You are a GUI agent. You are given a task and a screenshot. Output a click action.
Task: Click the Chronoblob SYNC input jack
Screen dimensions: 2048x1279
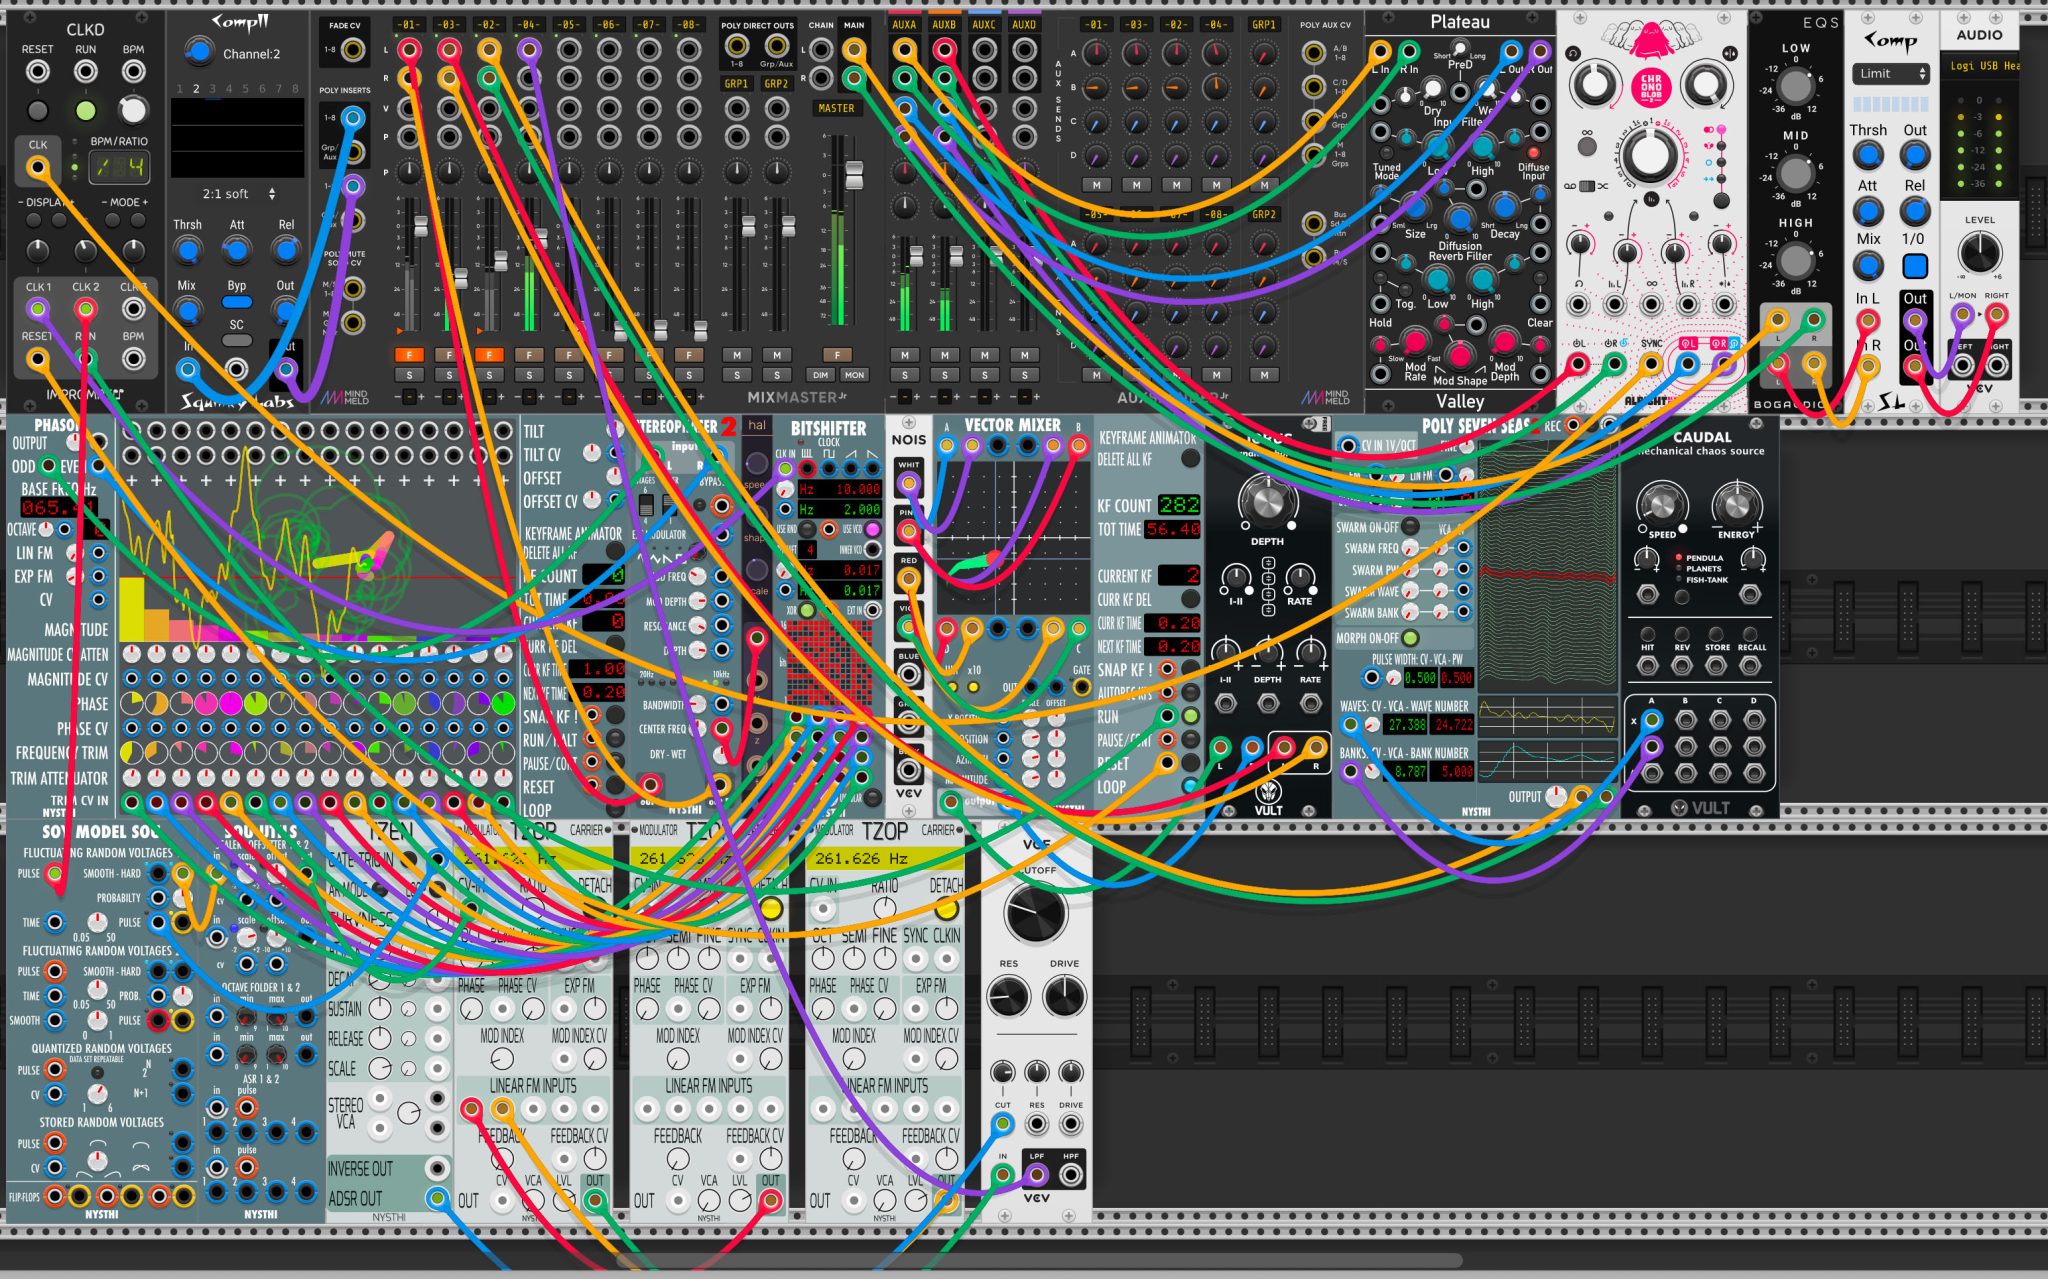pos(1650,363)
